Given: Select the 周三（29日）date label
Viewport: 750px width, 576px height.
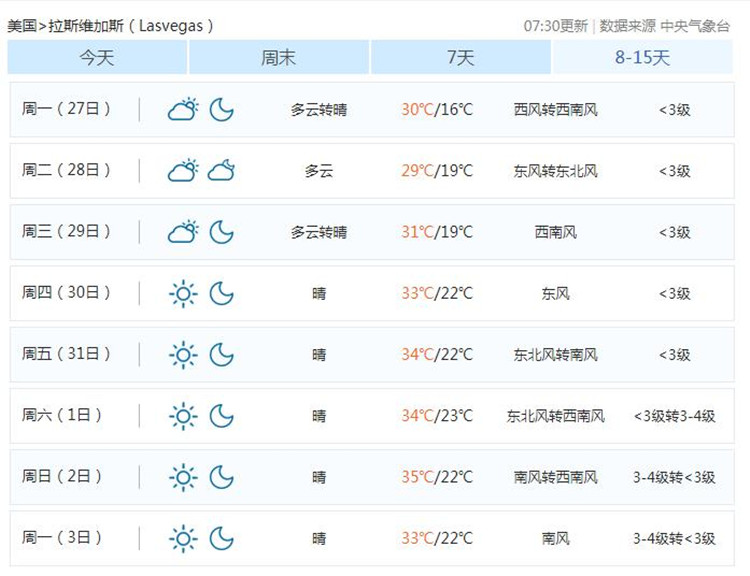Looking at the screenshot, I should pyautogui.click(x=66, y=231).
